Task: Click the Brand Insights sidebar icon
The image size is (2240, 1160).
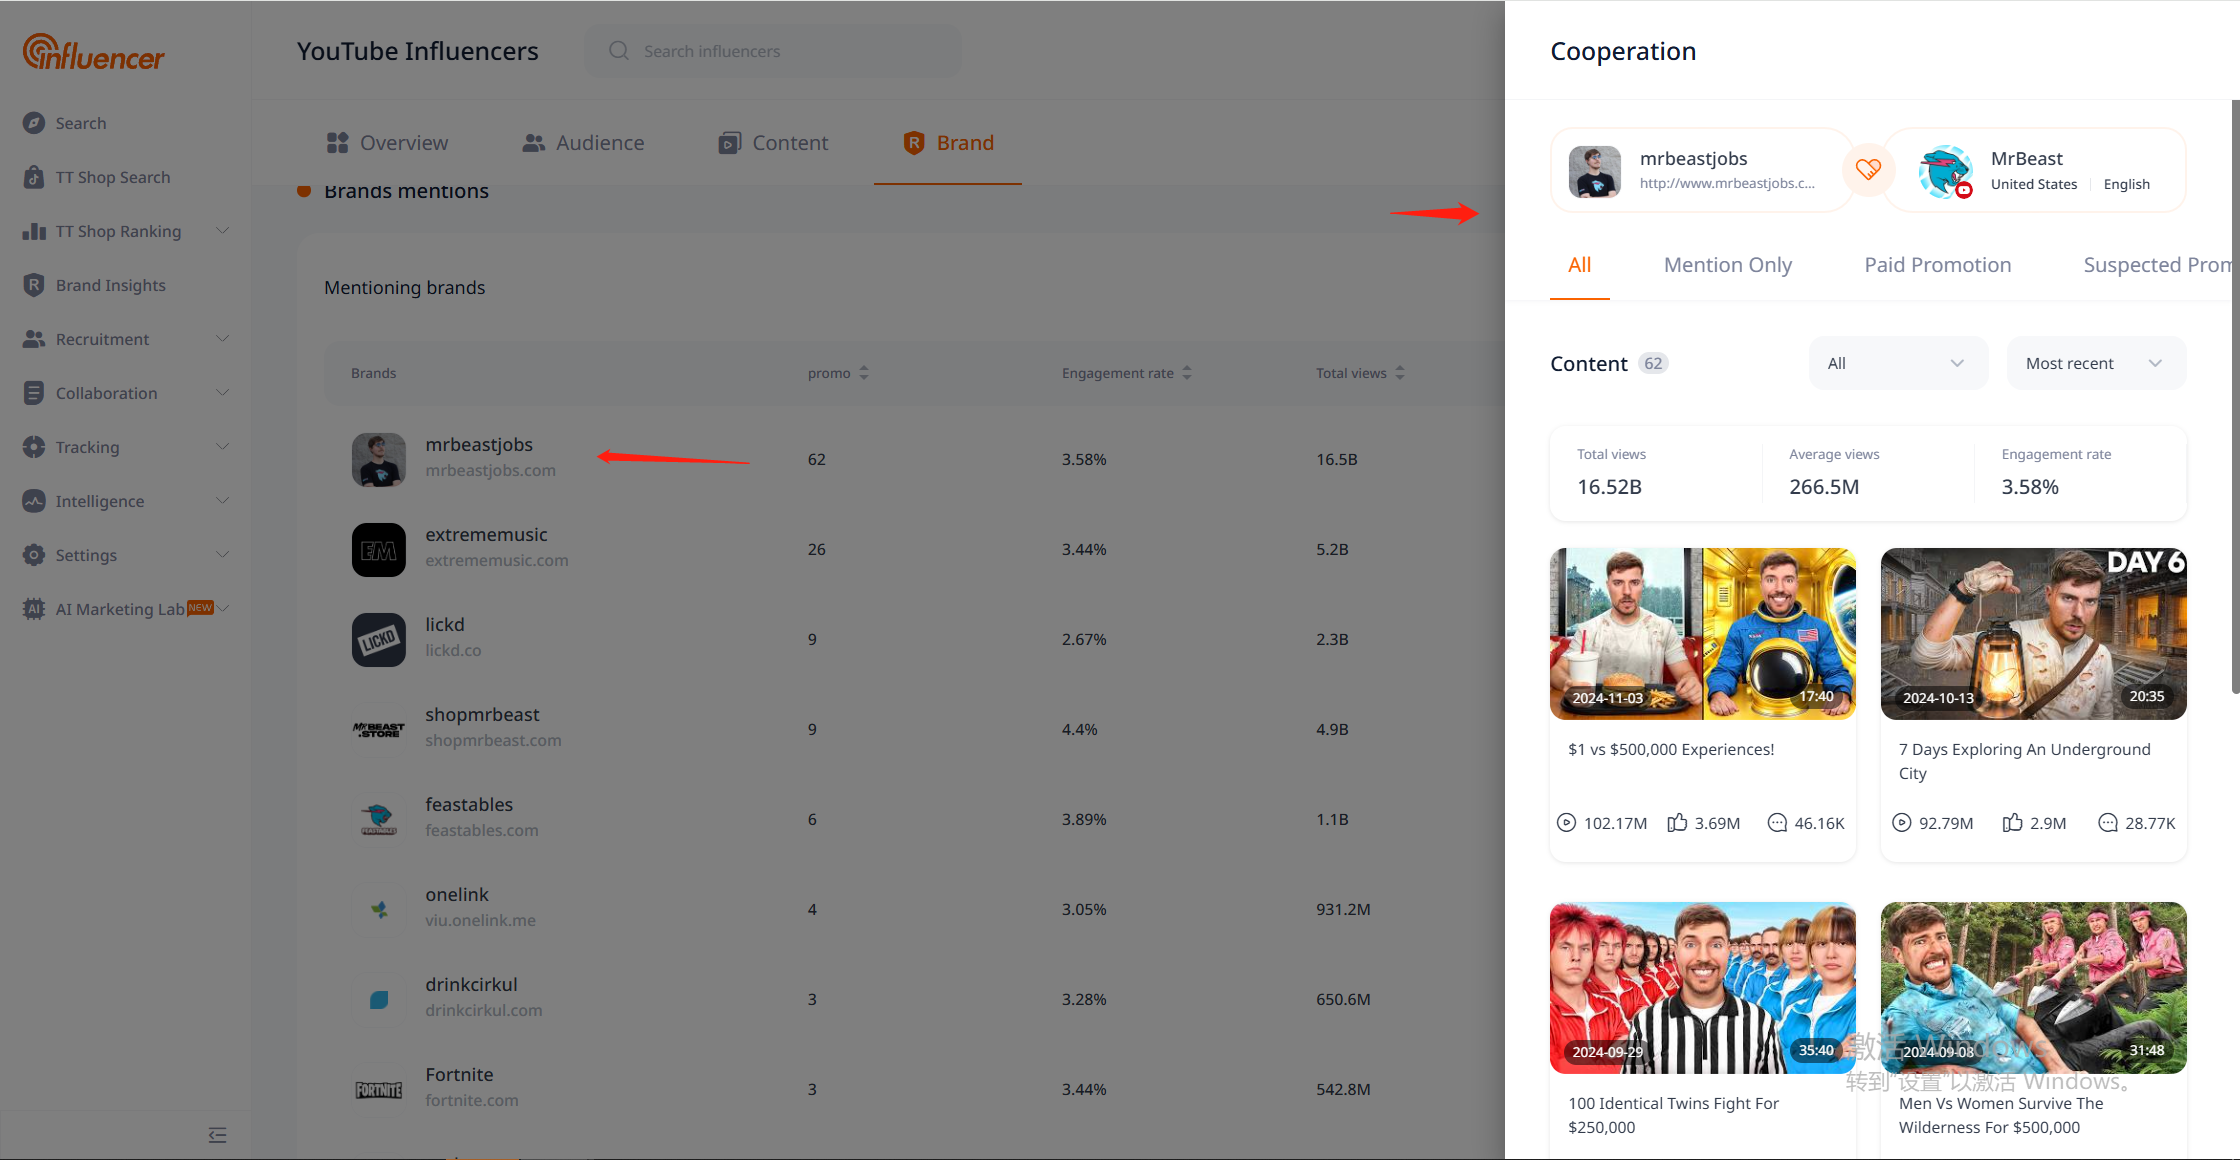Action: pos(34,285)
